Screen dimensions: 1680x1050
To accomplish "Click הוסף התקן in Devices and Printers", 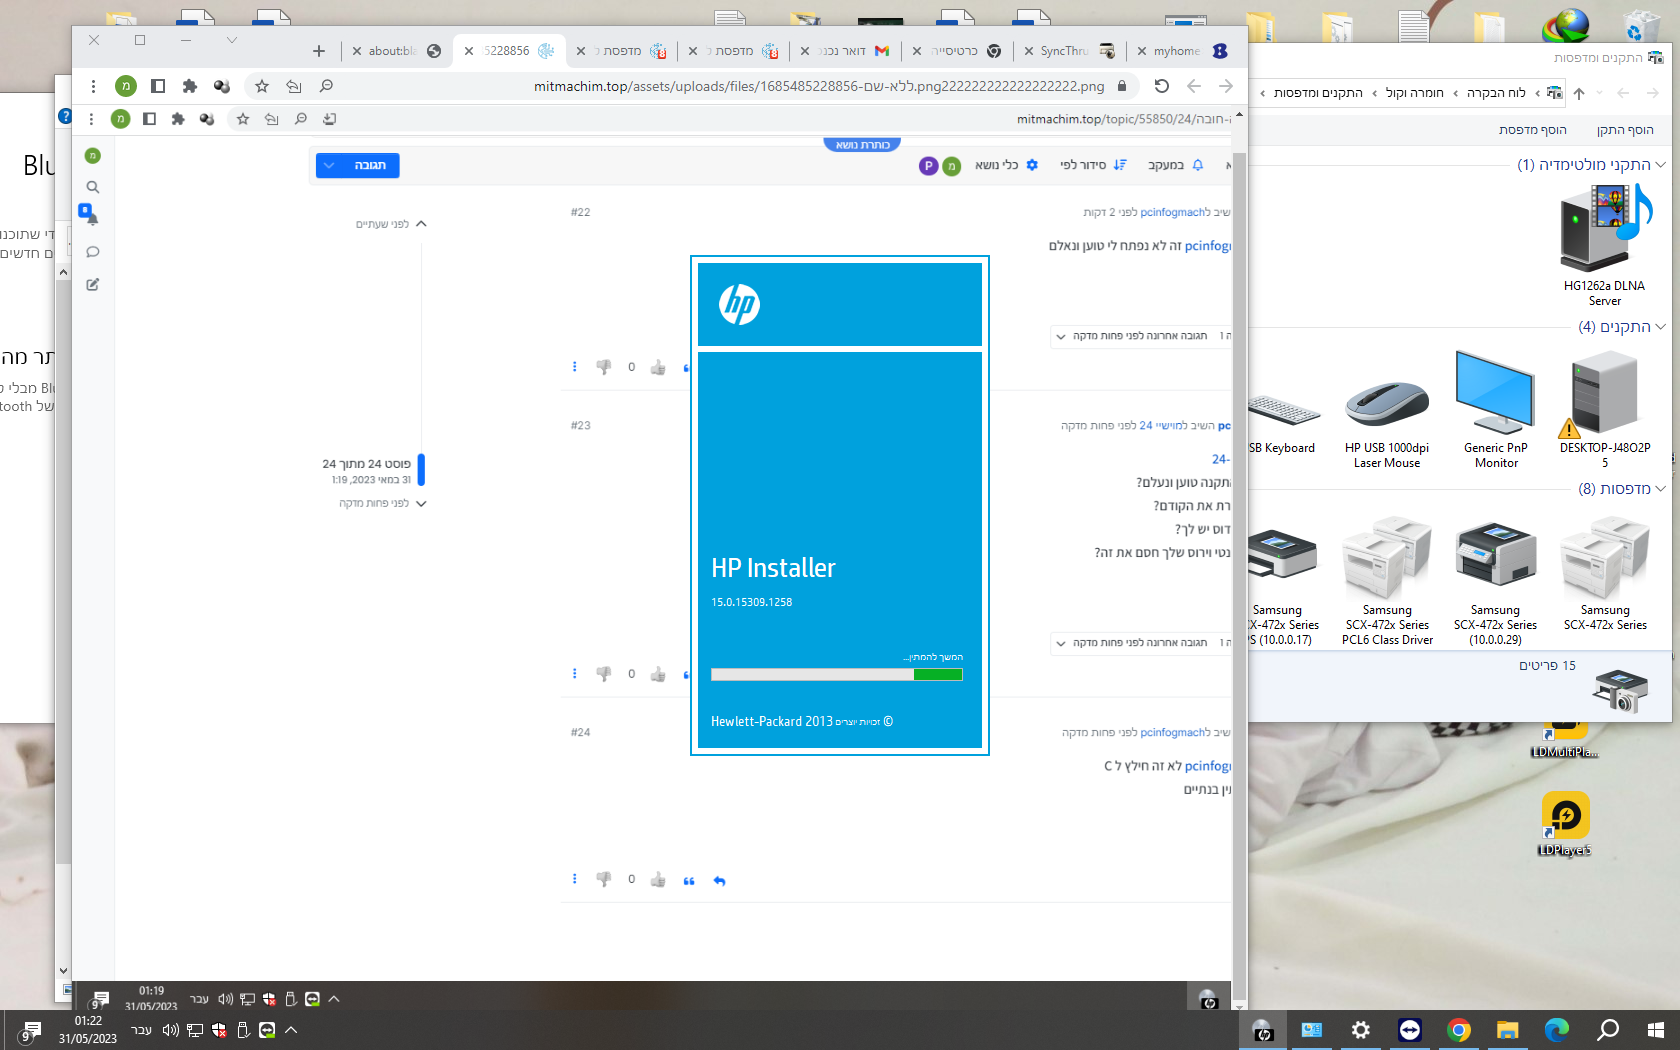I will tap(1625, 130).
